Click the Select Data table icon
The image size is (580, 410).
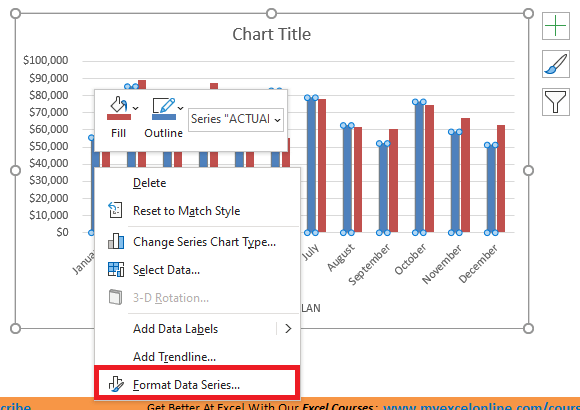[116, 269]
